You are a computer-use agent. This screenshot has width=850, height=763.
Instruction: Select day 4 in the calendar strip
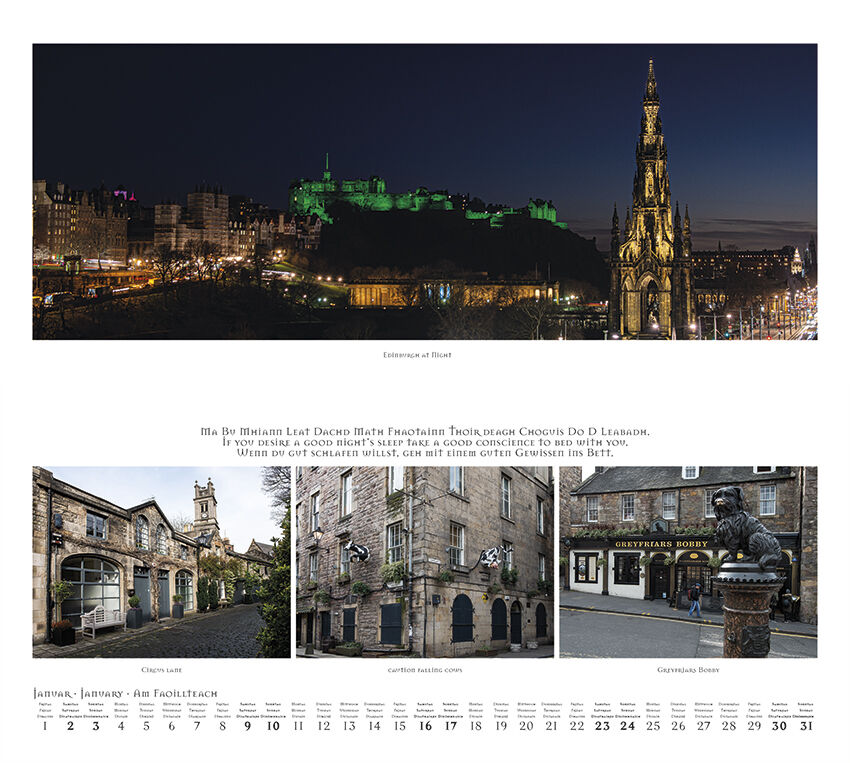click(121, 726)
